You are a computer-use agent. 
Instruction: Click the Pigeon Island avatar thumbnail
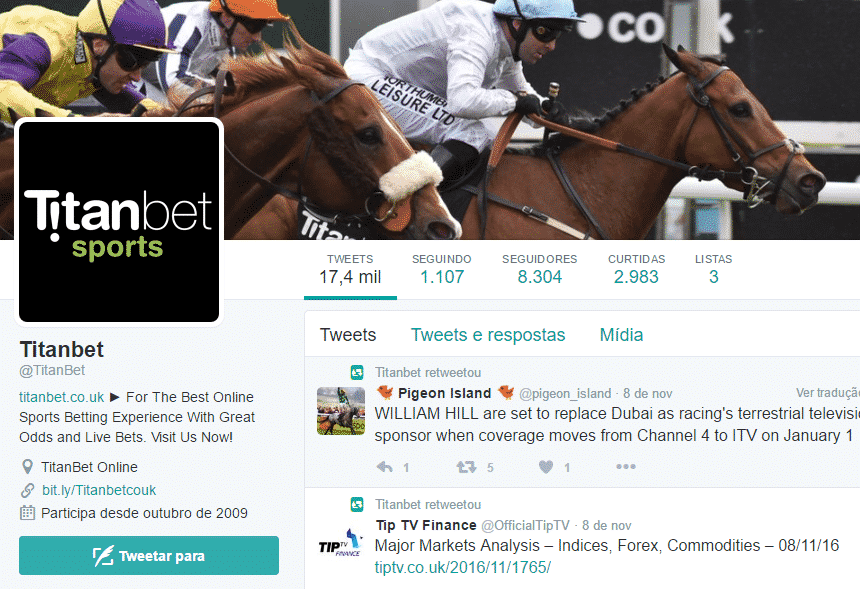point(341,411)
